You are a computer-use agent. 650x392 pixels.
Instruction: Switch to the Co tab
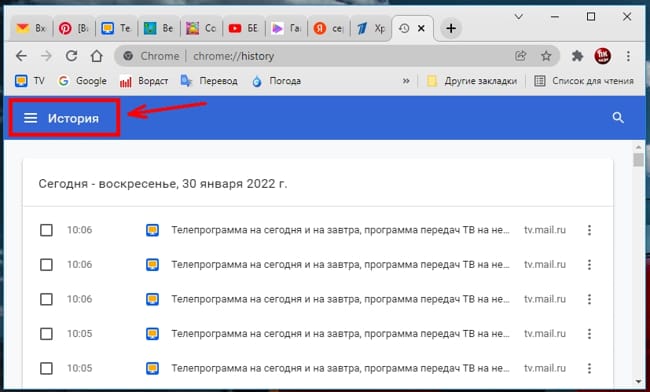201,28
